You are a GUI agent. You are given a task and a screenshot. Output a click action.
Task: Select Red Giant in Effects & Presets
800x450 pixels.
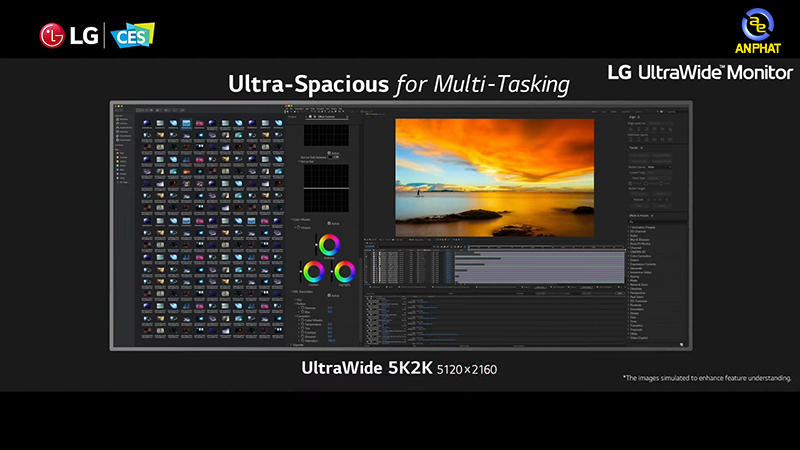(x=636, y=297)
